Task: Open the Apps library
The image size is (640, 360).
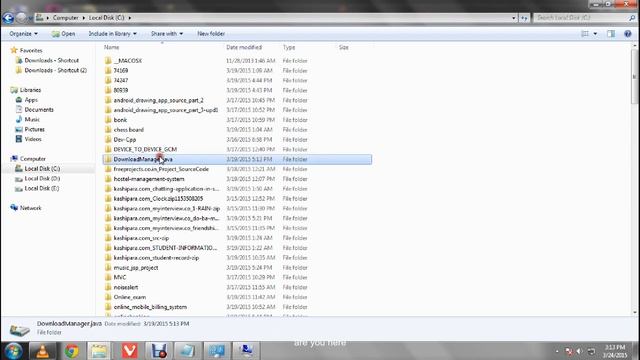Action: coord(31,100)
